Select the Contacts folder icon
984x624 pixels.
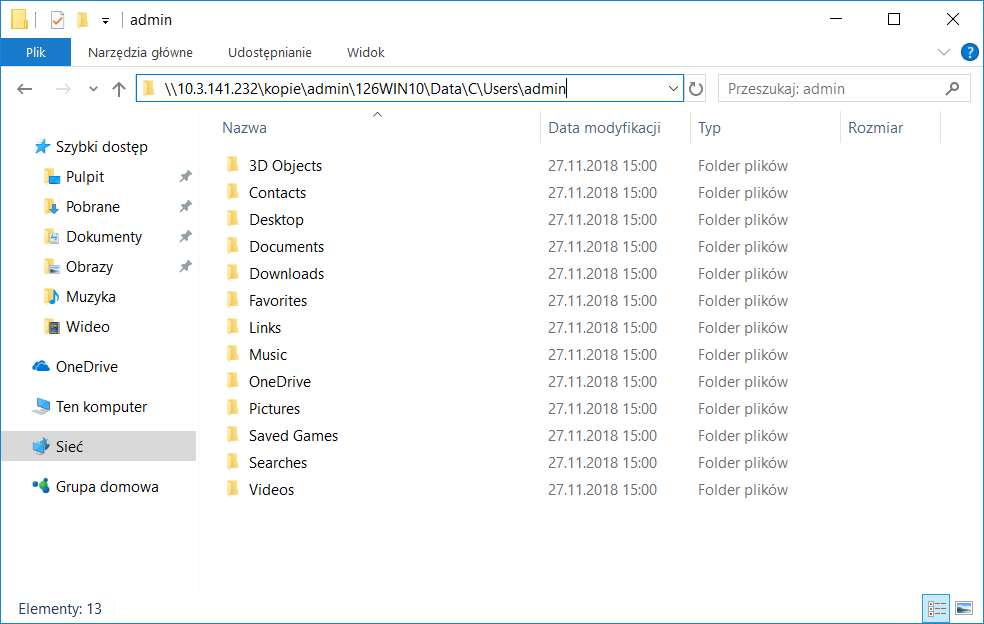tap(232, 192)
